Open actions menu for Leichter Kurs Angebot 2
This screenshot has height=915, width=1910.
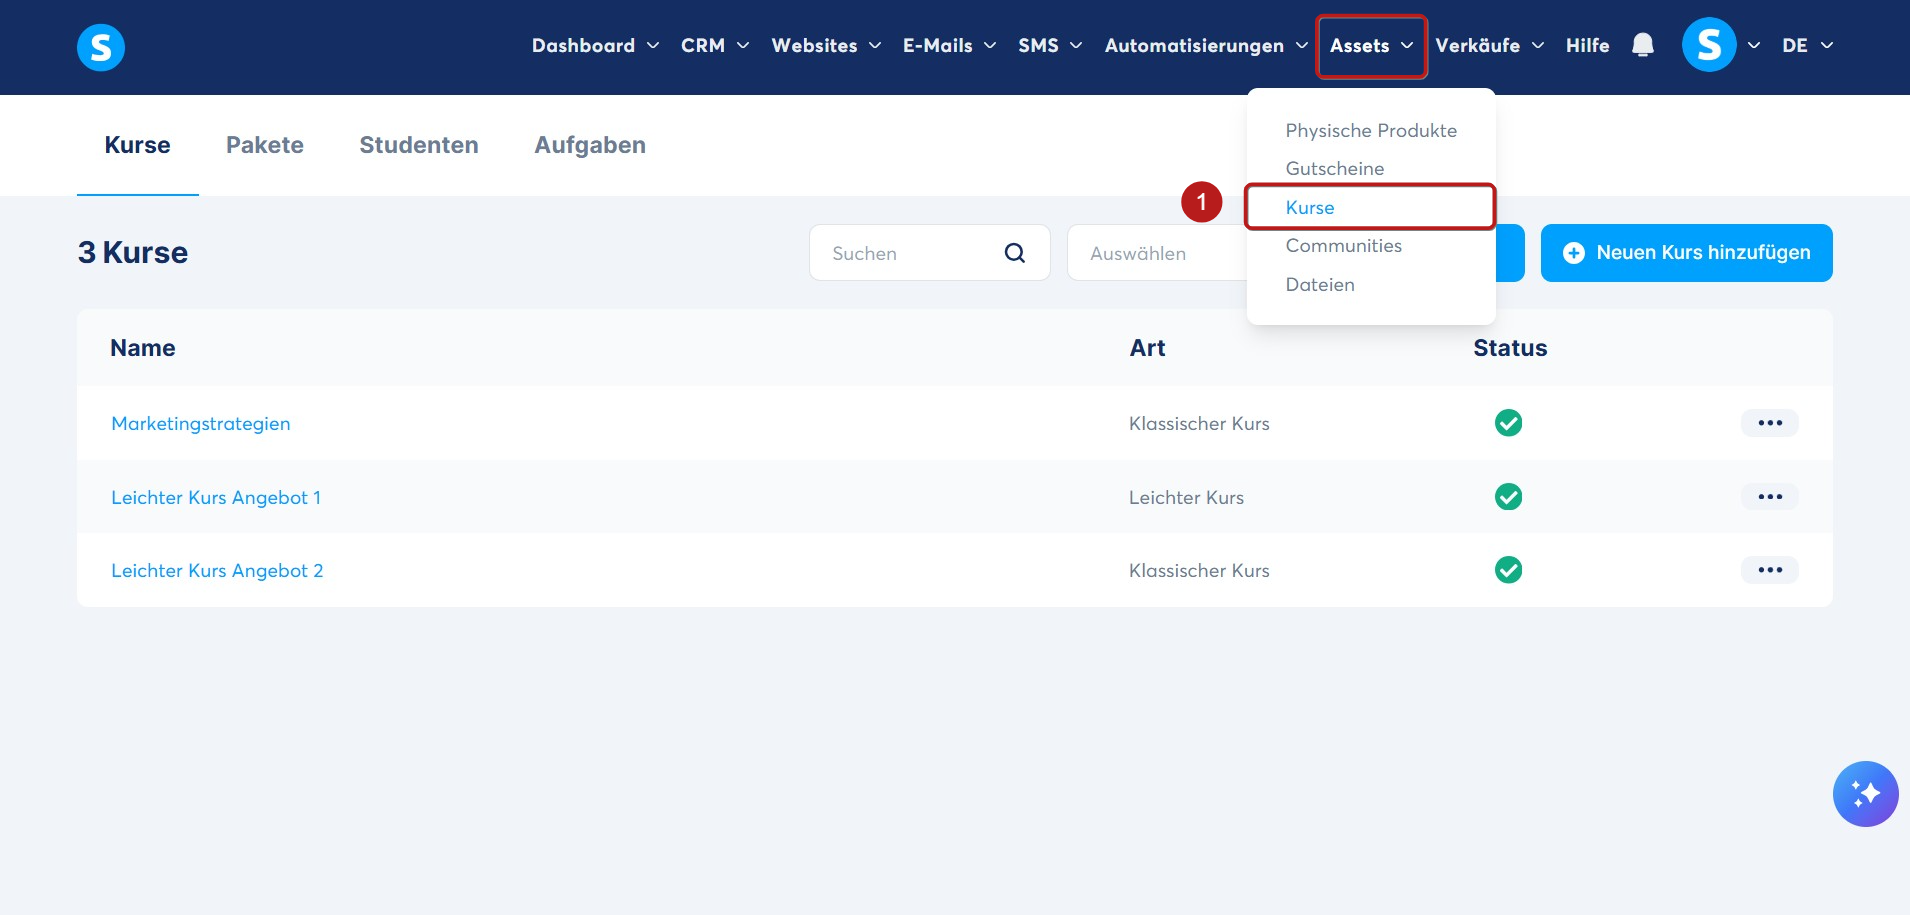[1770, 570]
